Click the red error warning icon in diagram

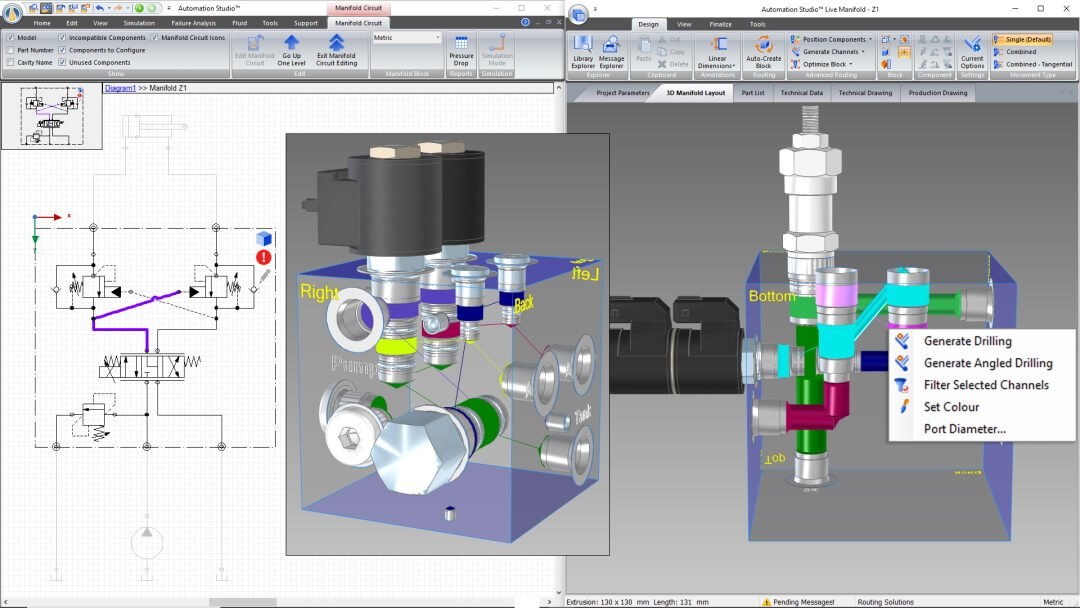tap(264, 257)
